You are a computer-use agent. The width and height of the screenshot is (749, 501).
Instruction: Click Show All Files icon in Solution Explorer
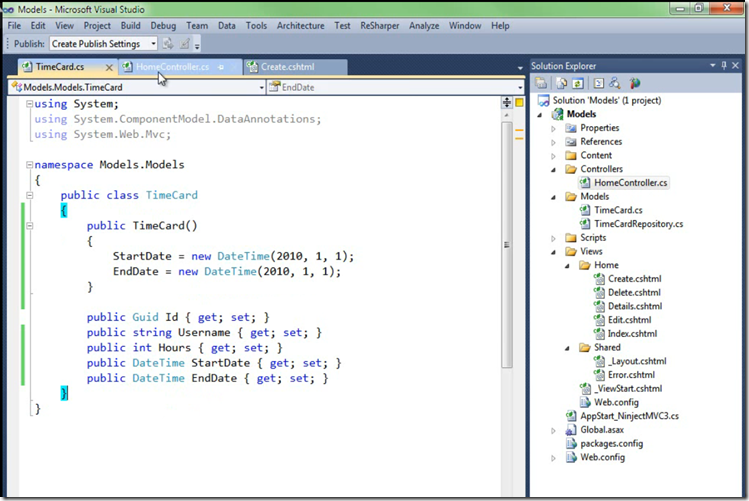pos(562,83)
